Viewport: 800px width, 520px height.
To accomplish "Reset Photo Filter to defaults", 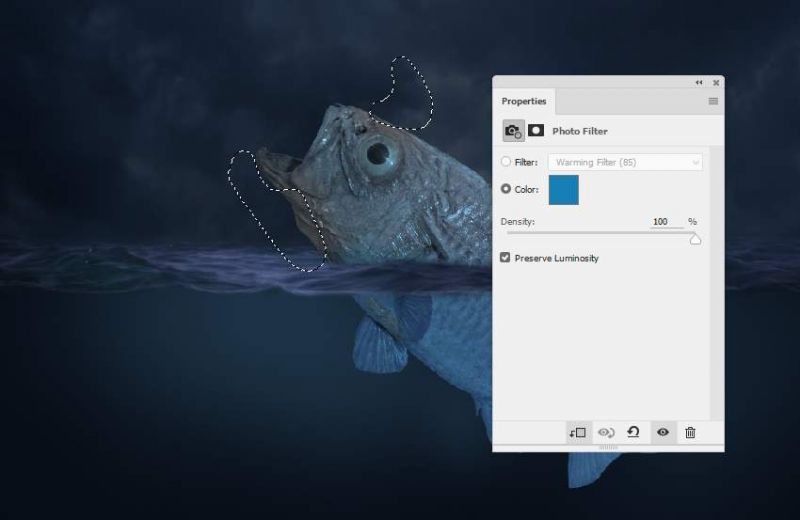I will click(633, 432).
